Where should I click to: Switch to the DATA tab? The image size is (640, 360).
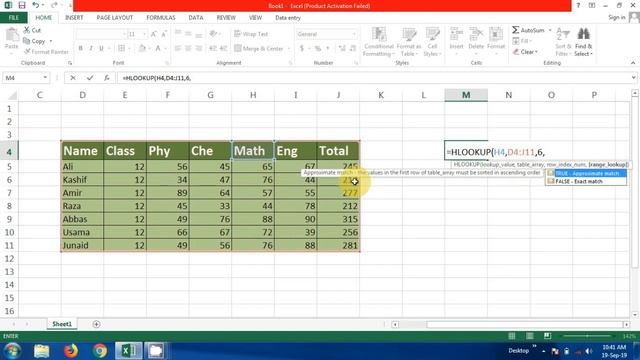(196, 18)
